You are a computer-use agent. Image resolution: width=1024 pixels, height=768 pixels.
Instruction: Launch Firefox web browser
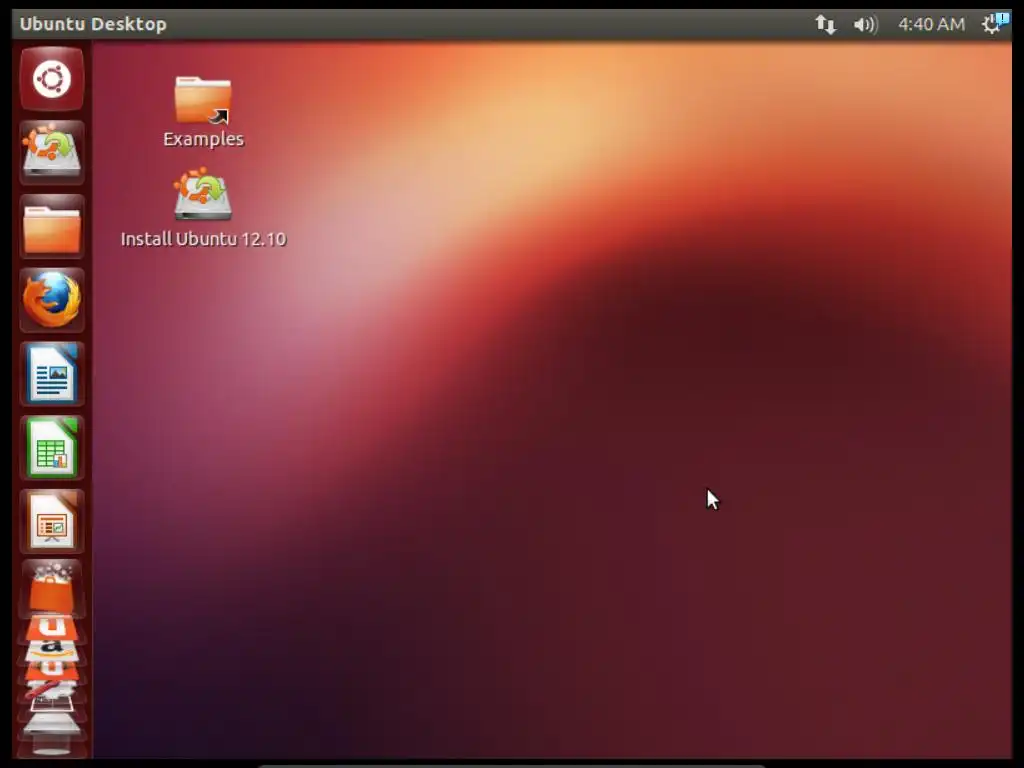pyautogui.click(x=52, y=300)
